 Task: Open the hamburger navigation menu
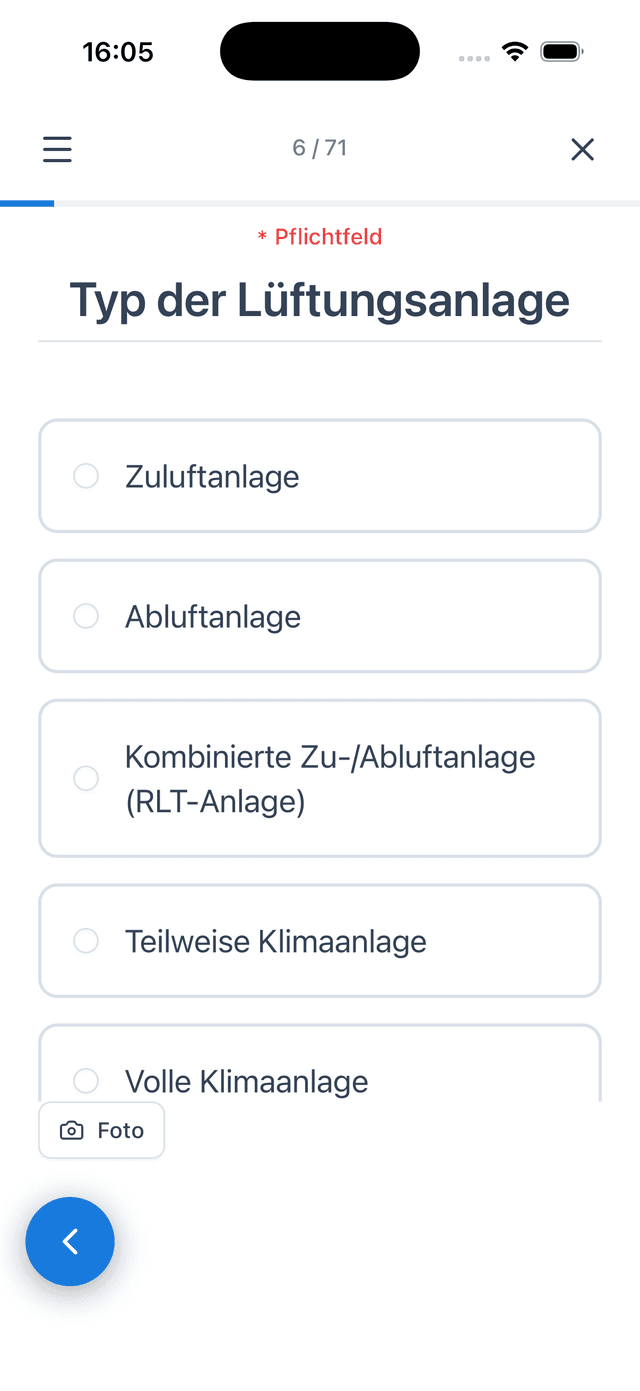click(57, 149)
